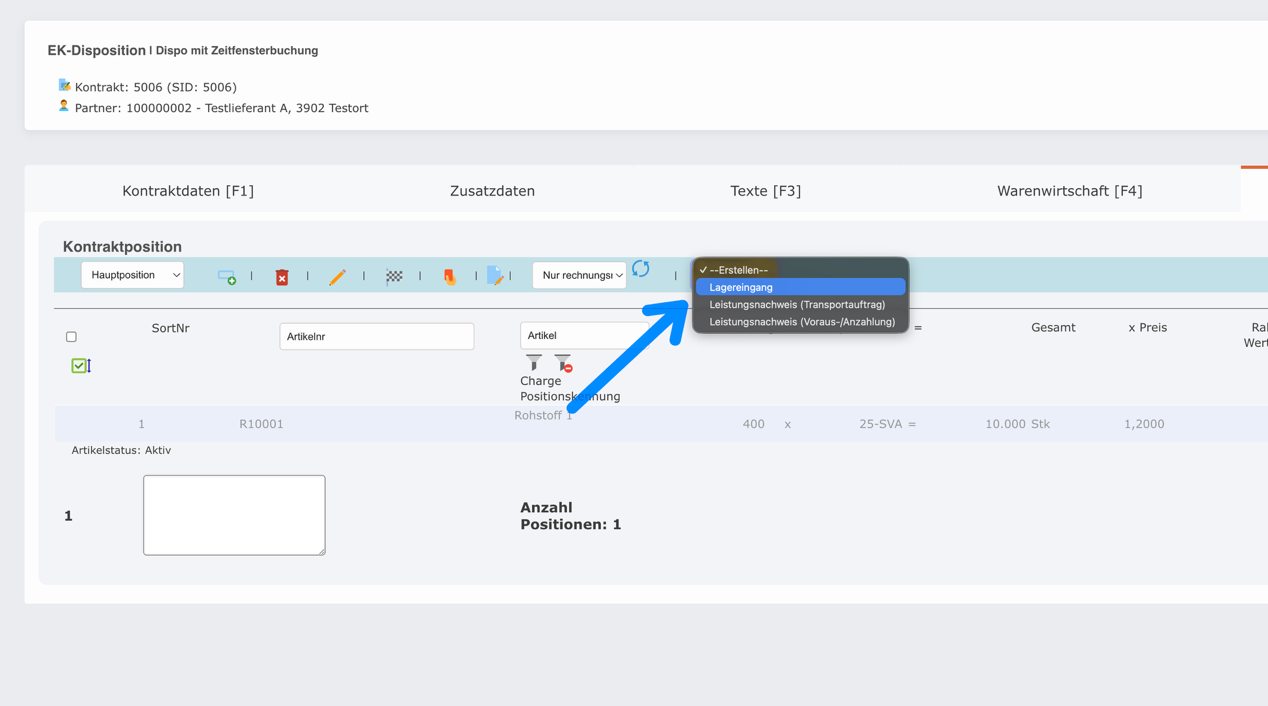Switch to the Texte [F3] tab
This screenshot has width=1268, height=706.
pos(765,190)
